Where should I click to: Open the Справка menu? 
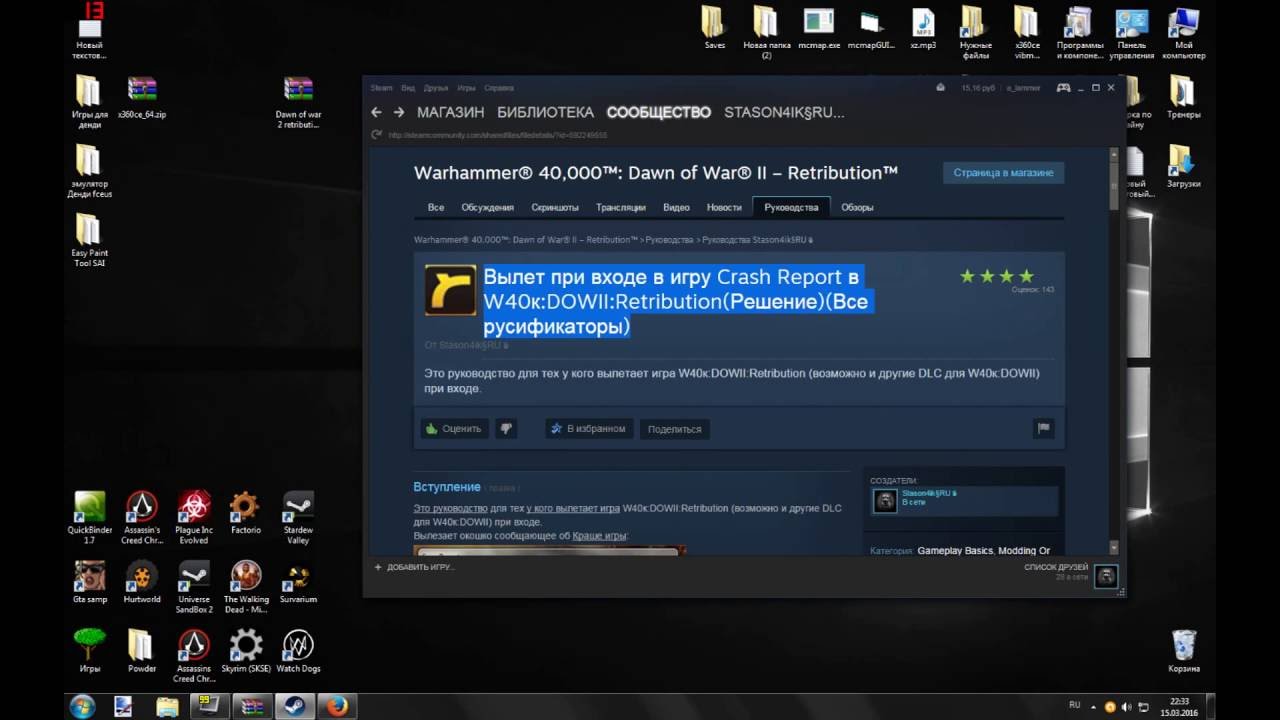coord(498,88)
